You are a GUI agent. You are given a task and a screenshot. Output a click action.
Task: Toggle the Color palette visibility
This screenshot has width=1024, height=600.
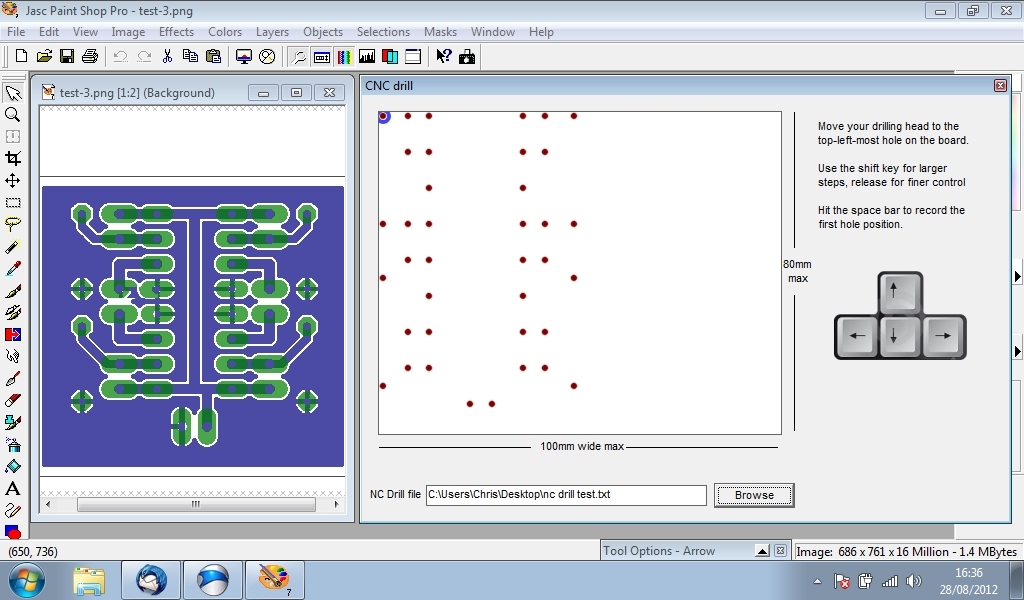point(345,57)
